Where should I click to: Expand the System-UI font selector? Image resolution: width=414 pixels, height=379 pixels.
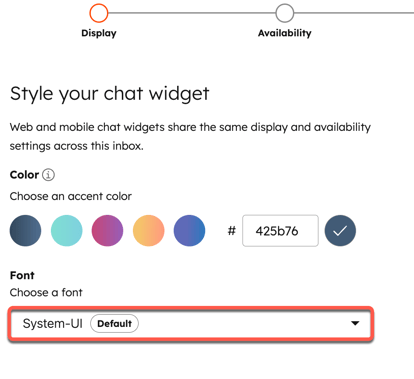click(191, 324)
